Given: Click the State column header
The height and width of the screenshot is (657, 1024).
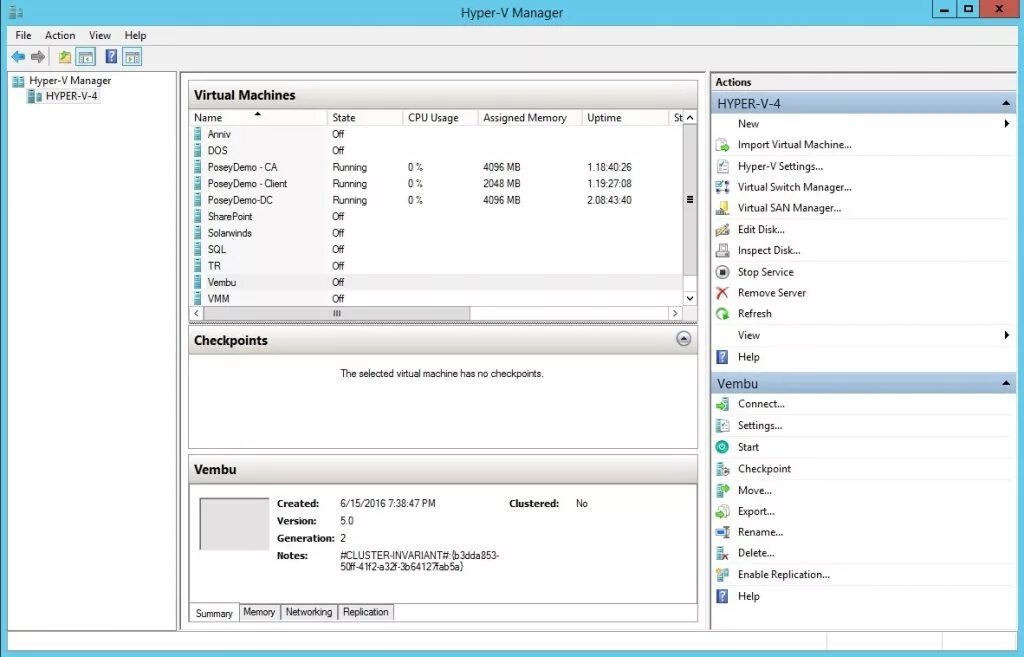Looking at the screenshot, I should coord(364,118).
